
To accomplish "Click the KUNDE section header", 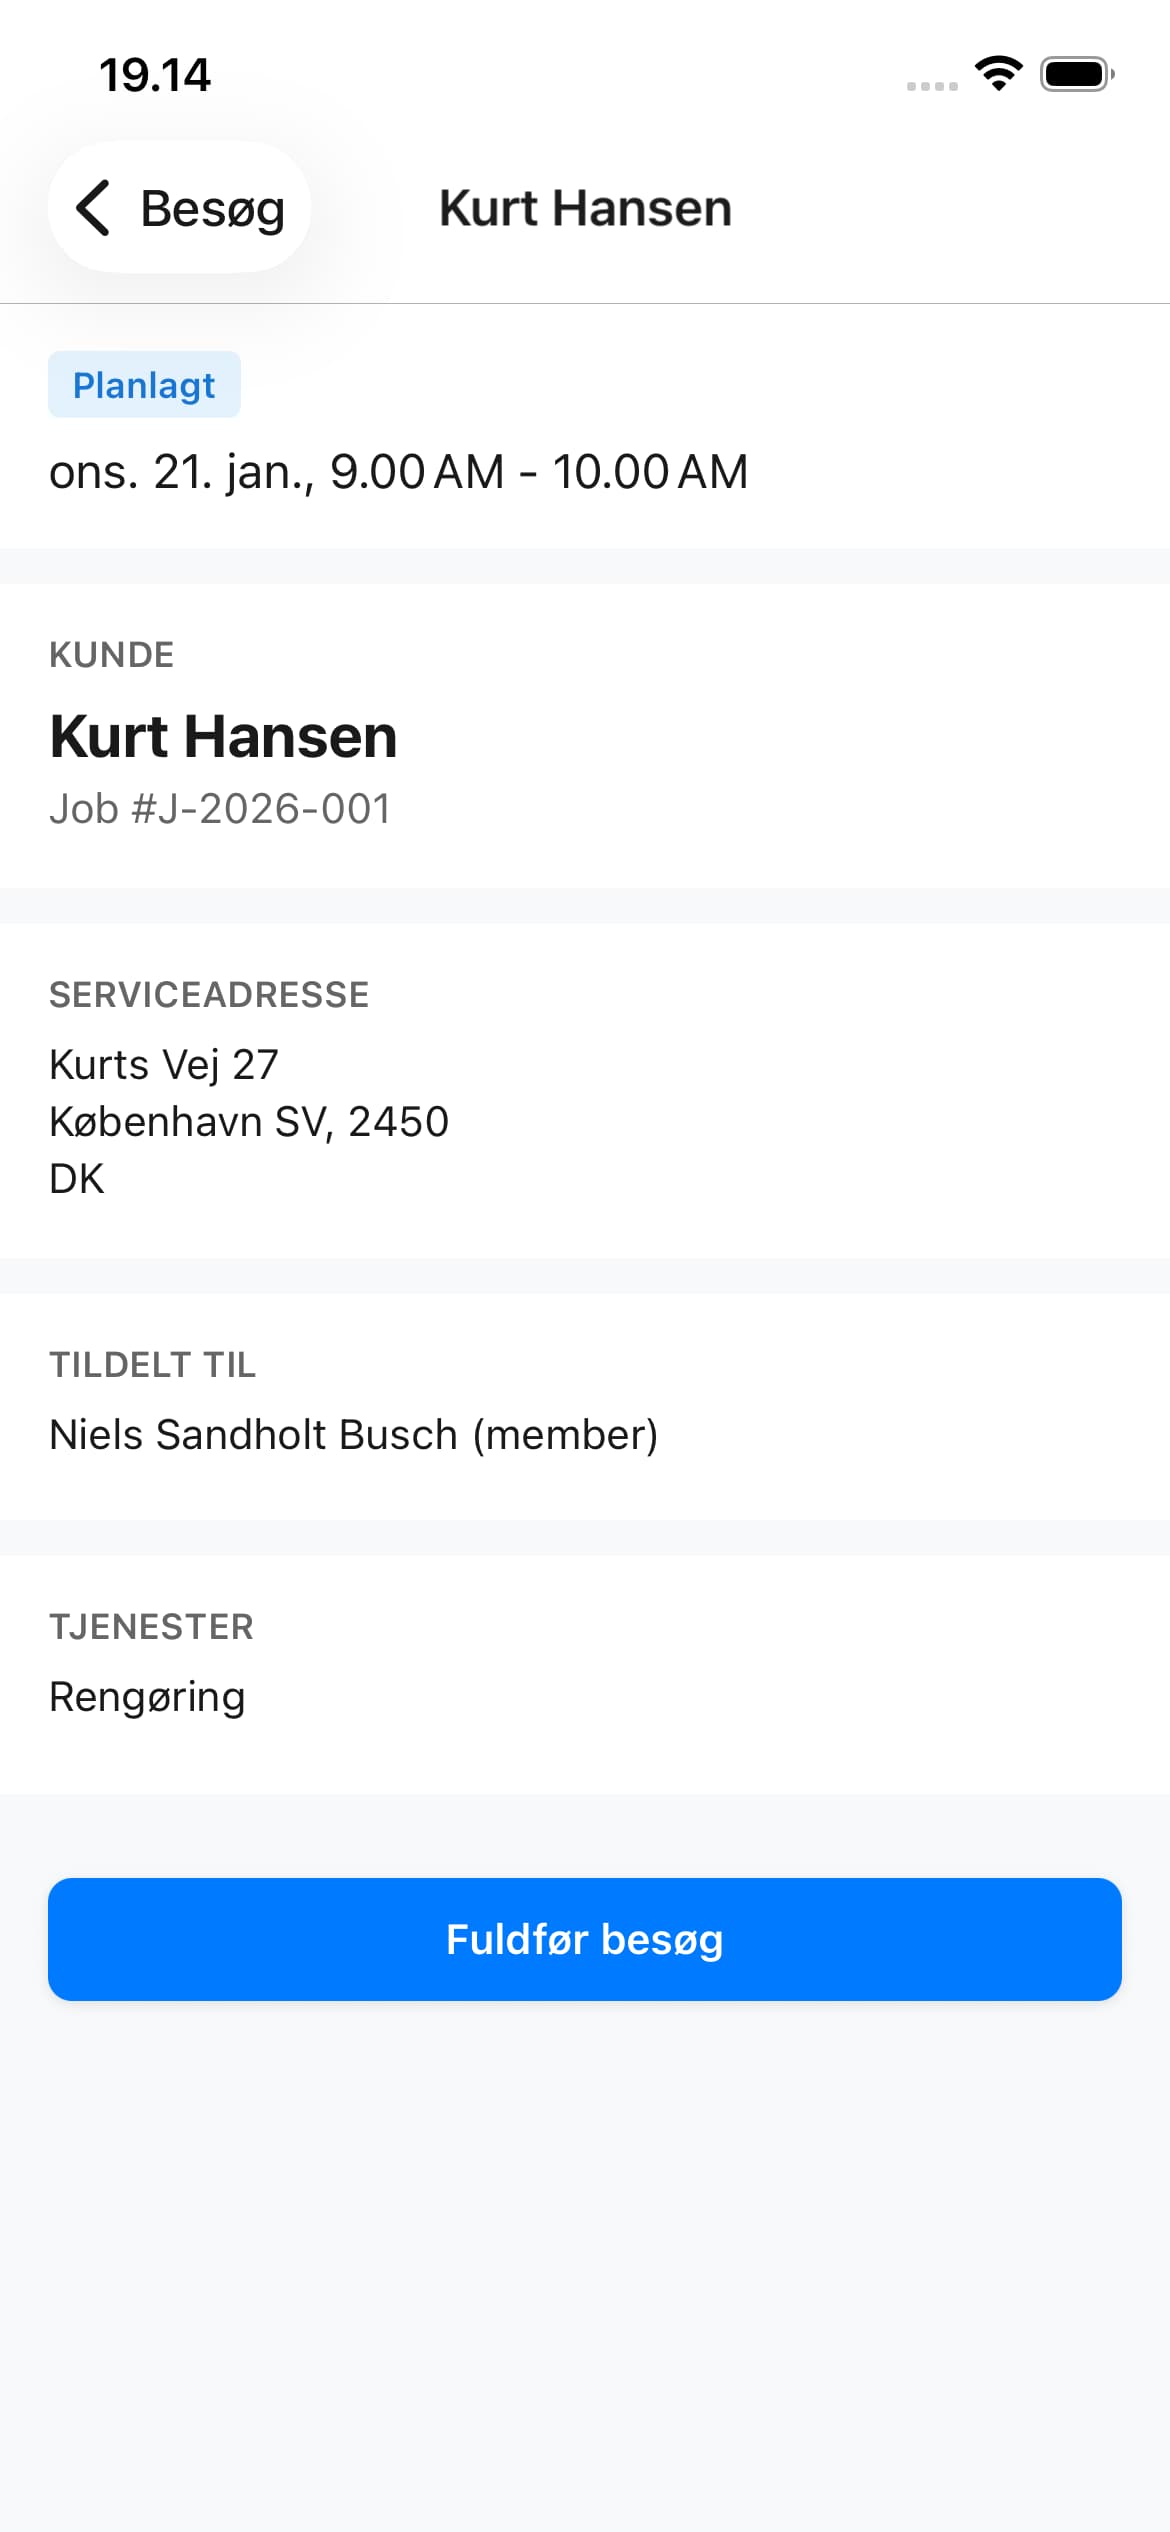I will pos(112,655).
